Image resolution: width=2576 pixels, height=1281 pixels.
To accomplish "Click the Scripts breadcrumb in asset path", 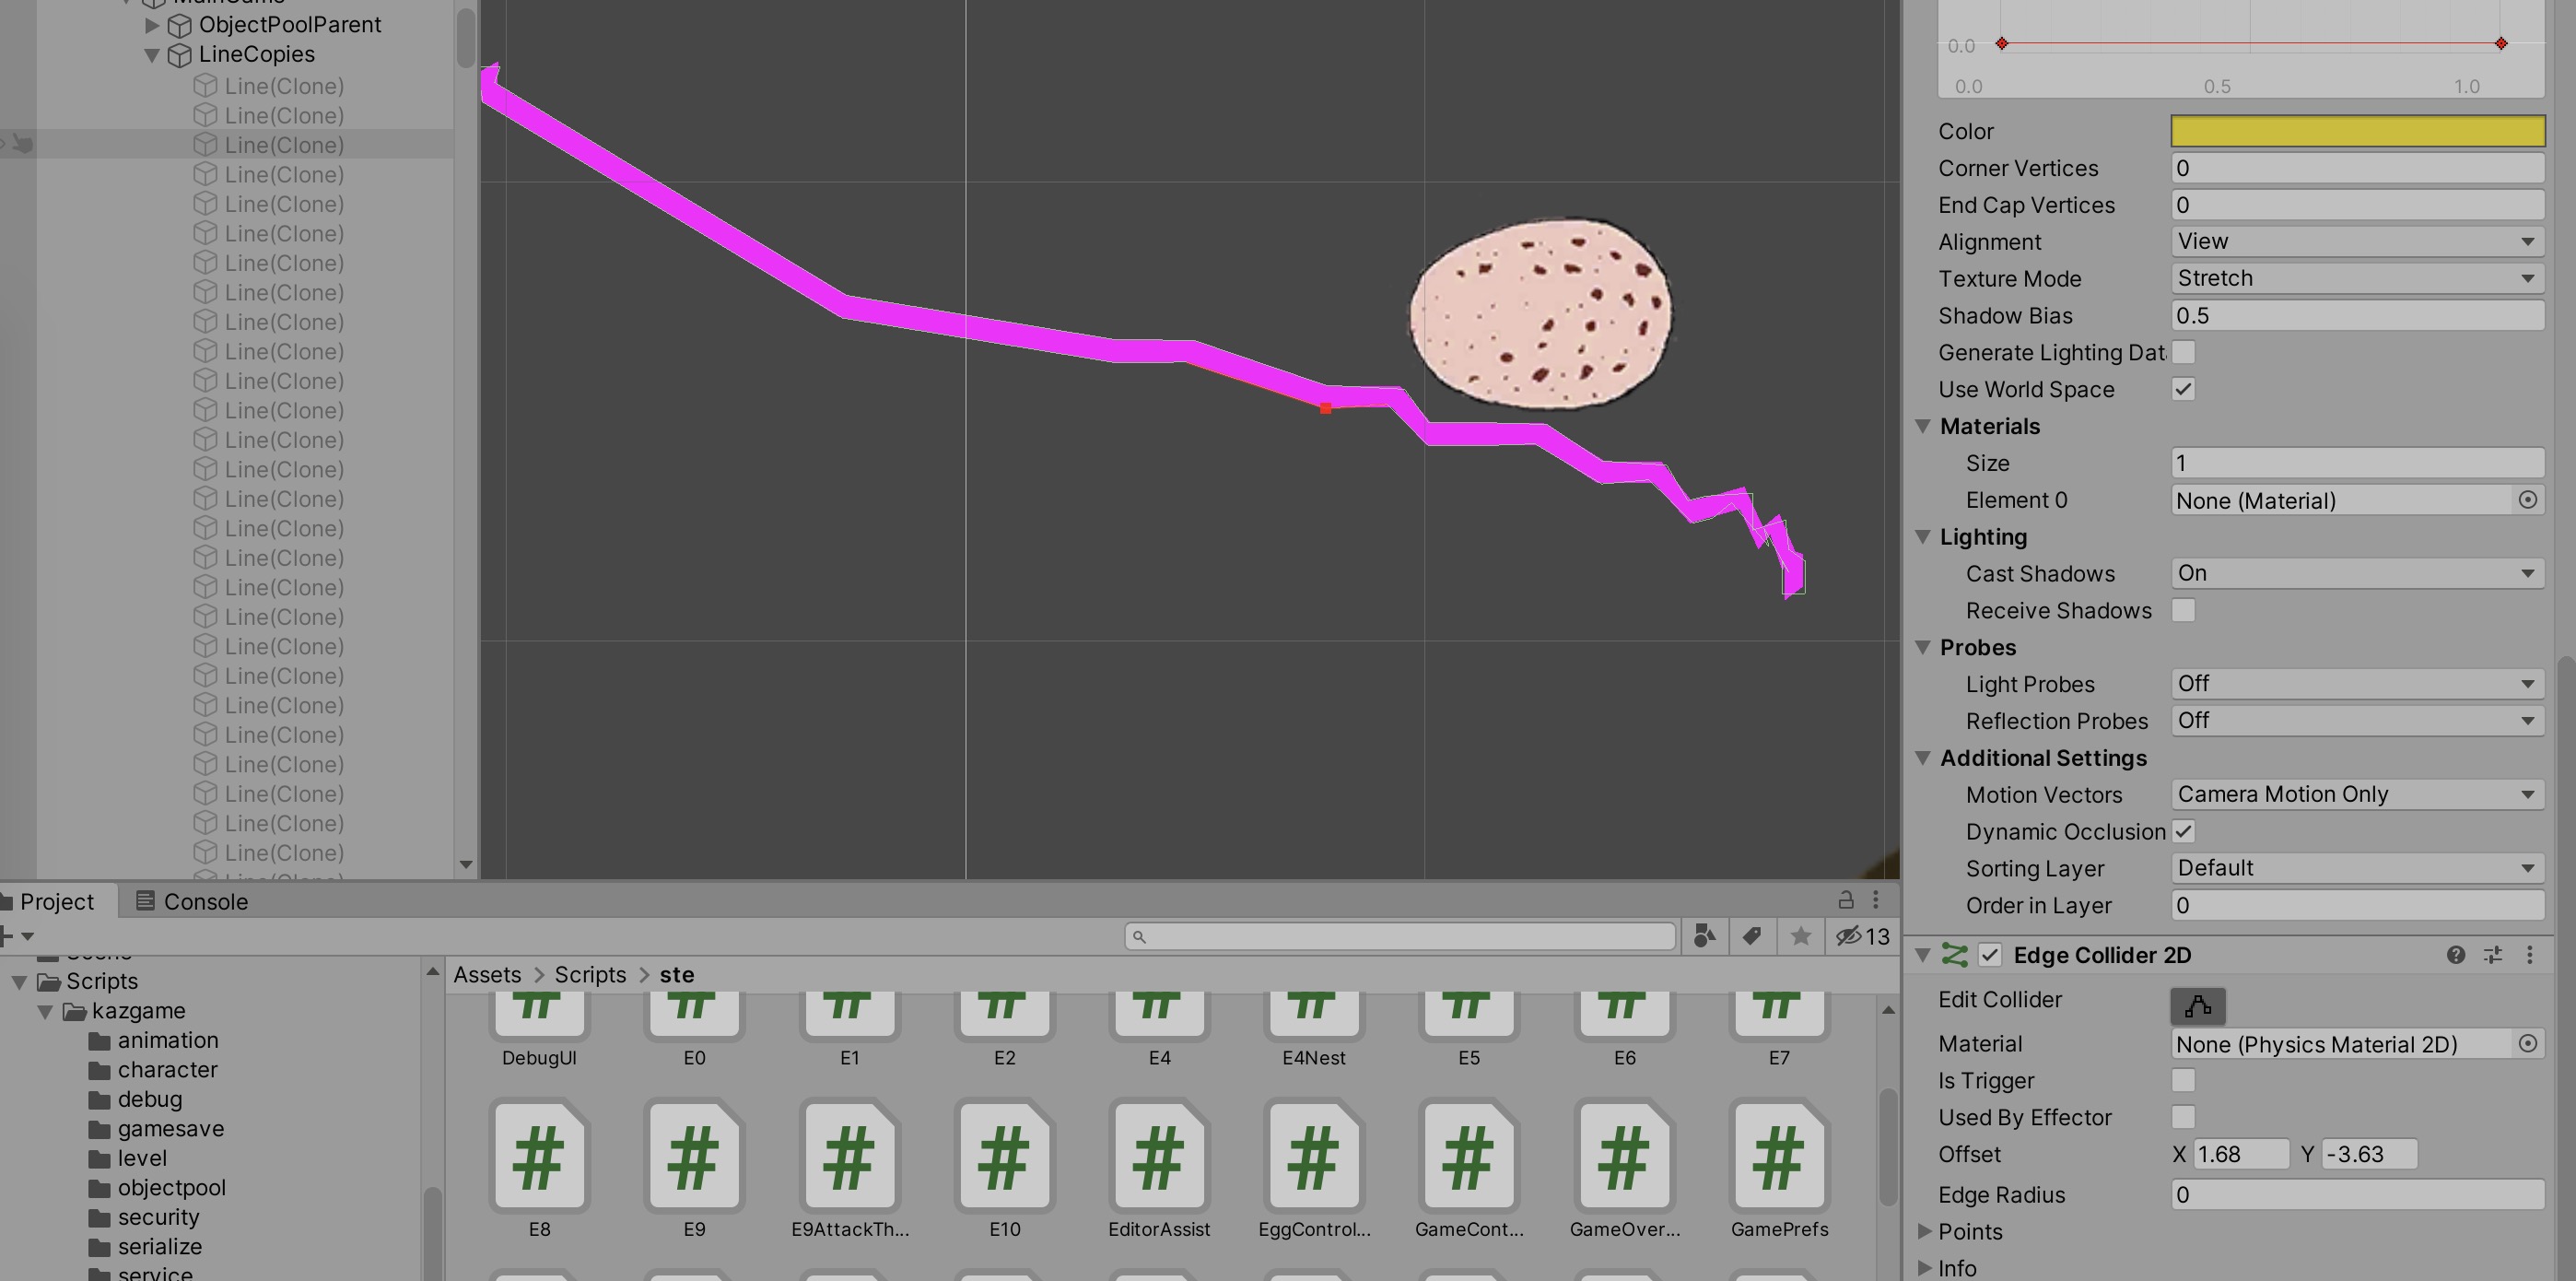I will pos(590,974).
